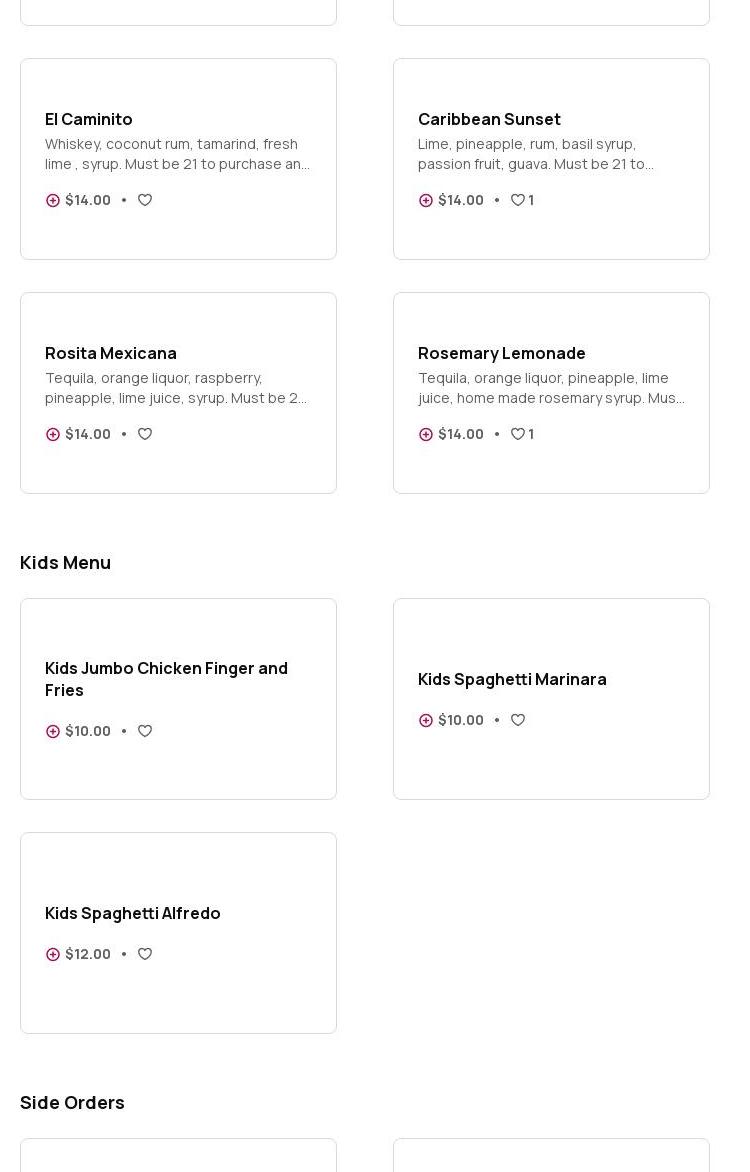Add Kids Jumbo Chicken Finger and Fries
Screen dimensions: 750x1172
click(53, 731)
